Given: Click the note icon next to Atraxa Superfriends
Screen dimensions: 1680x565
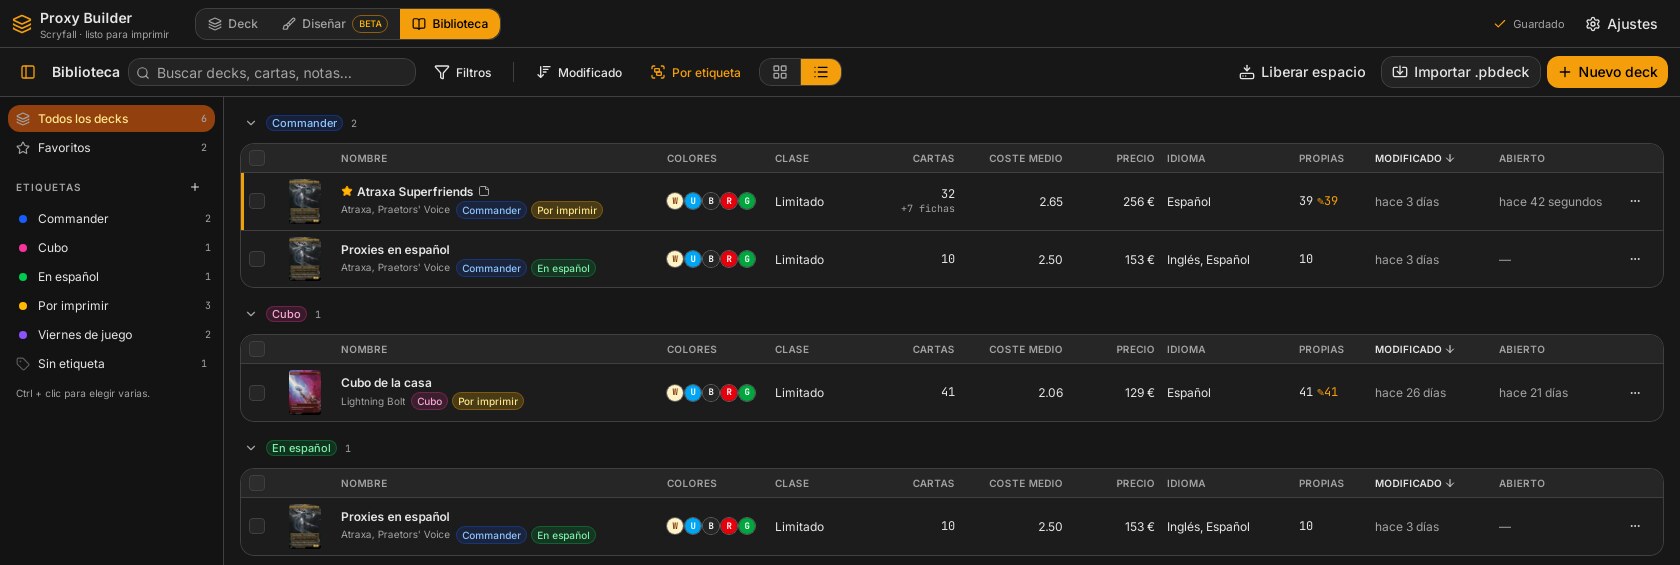Looking at the screenshot, I should [484, 191].
